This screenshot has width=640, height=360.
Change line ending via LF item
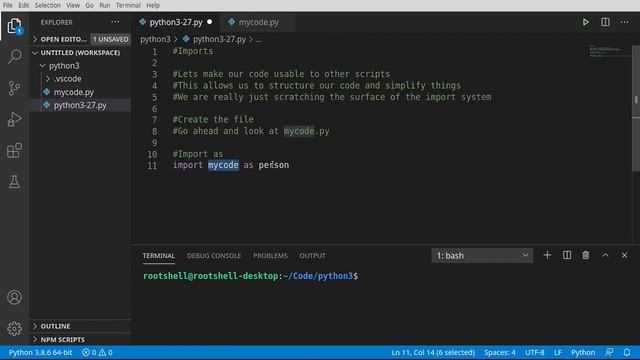(558, 352)
